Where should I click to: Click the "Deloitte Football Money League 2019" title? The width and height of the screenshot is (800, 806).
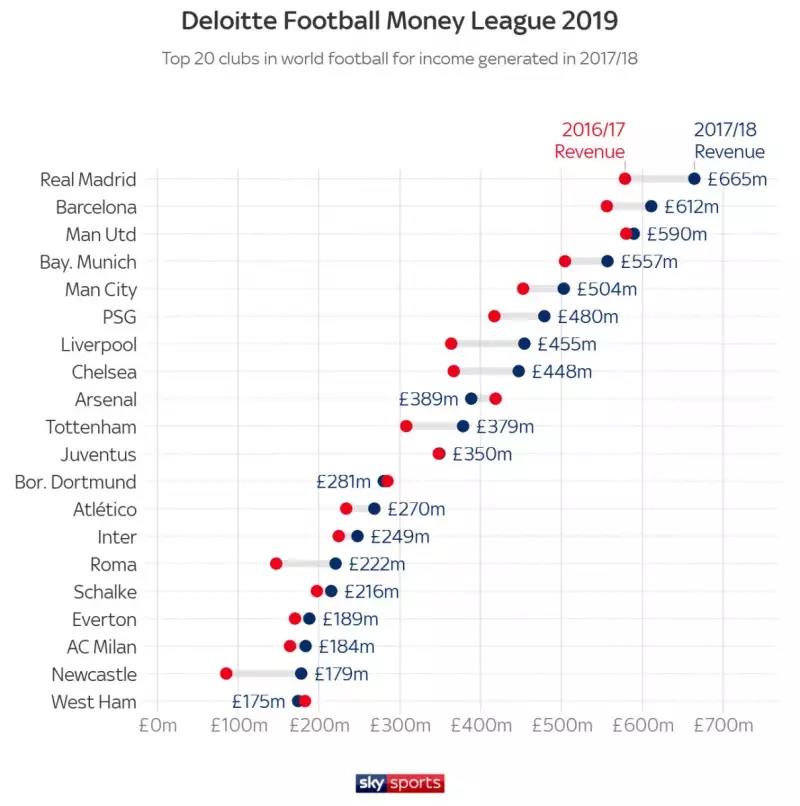tap(400, 21)
